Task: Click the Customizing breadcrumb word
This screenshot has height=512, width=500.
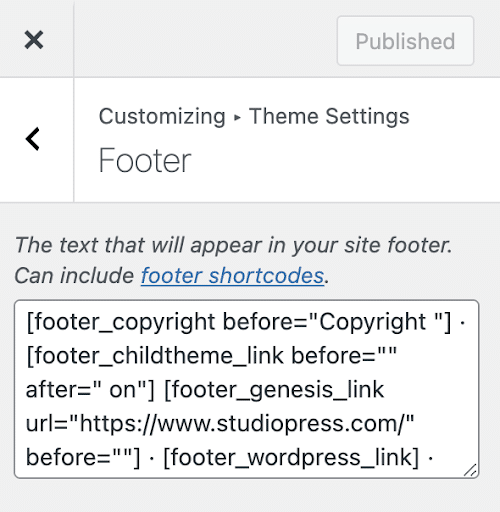Action: [162, 117]
